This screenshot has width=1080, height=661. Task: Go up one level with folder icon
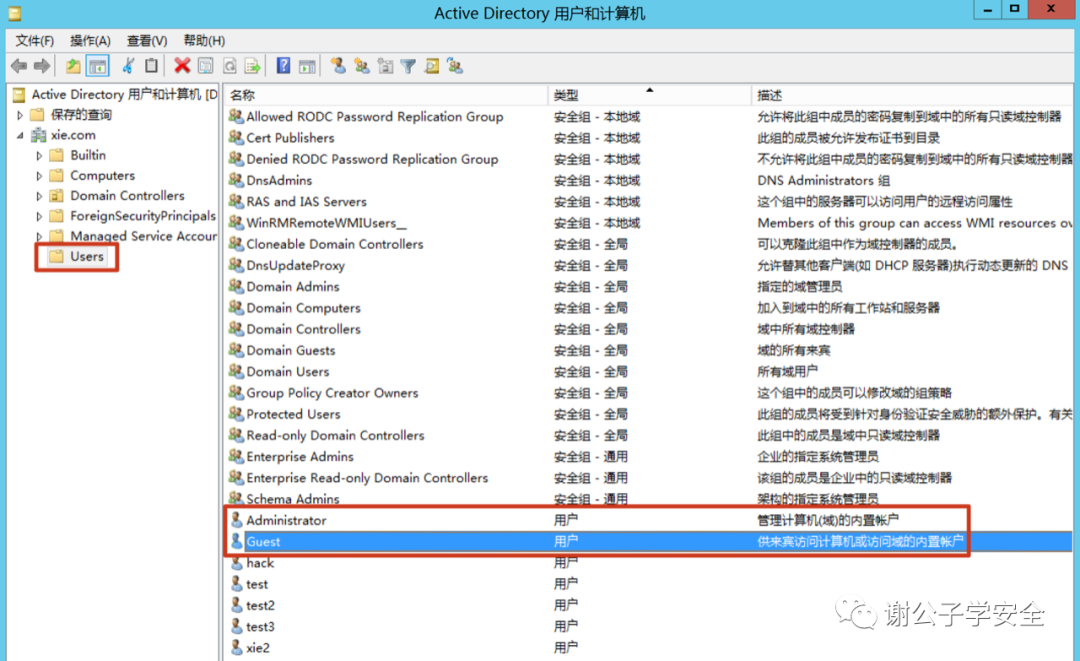coord(73,66)
